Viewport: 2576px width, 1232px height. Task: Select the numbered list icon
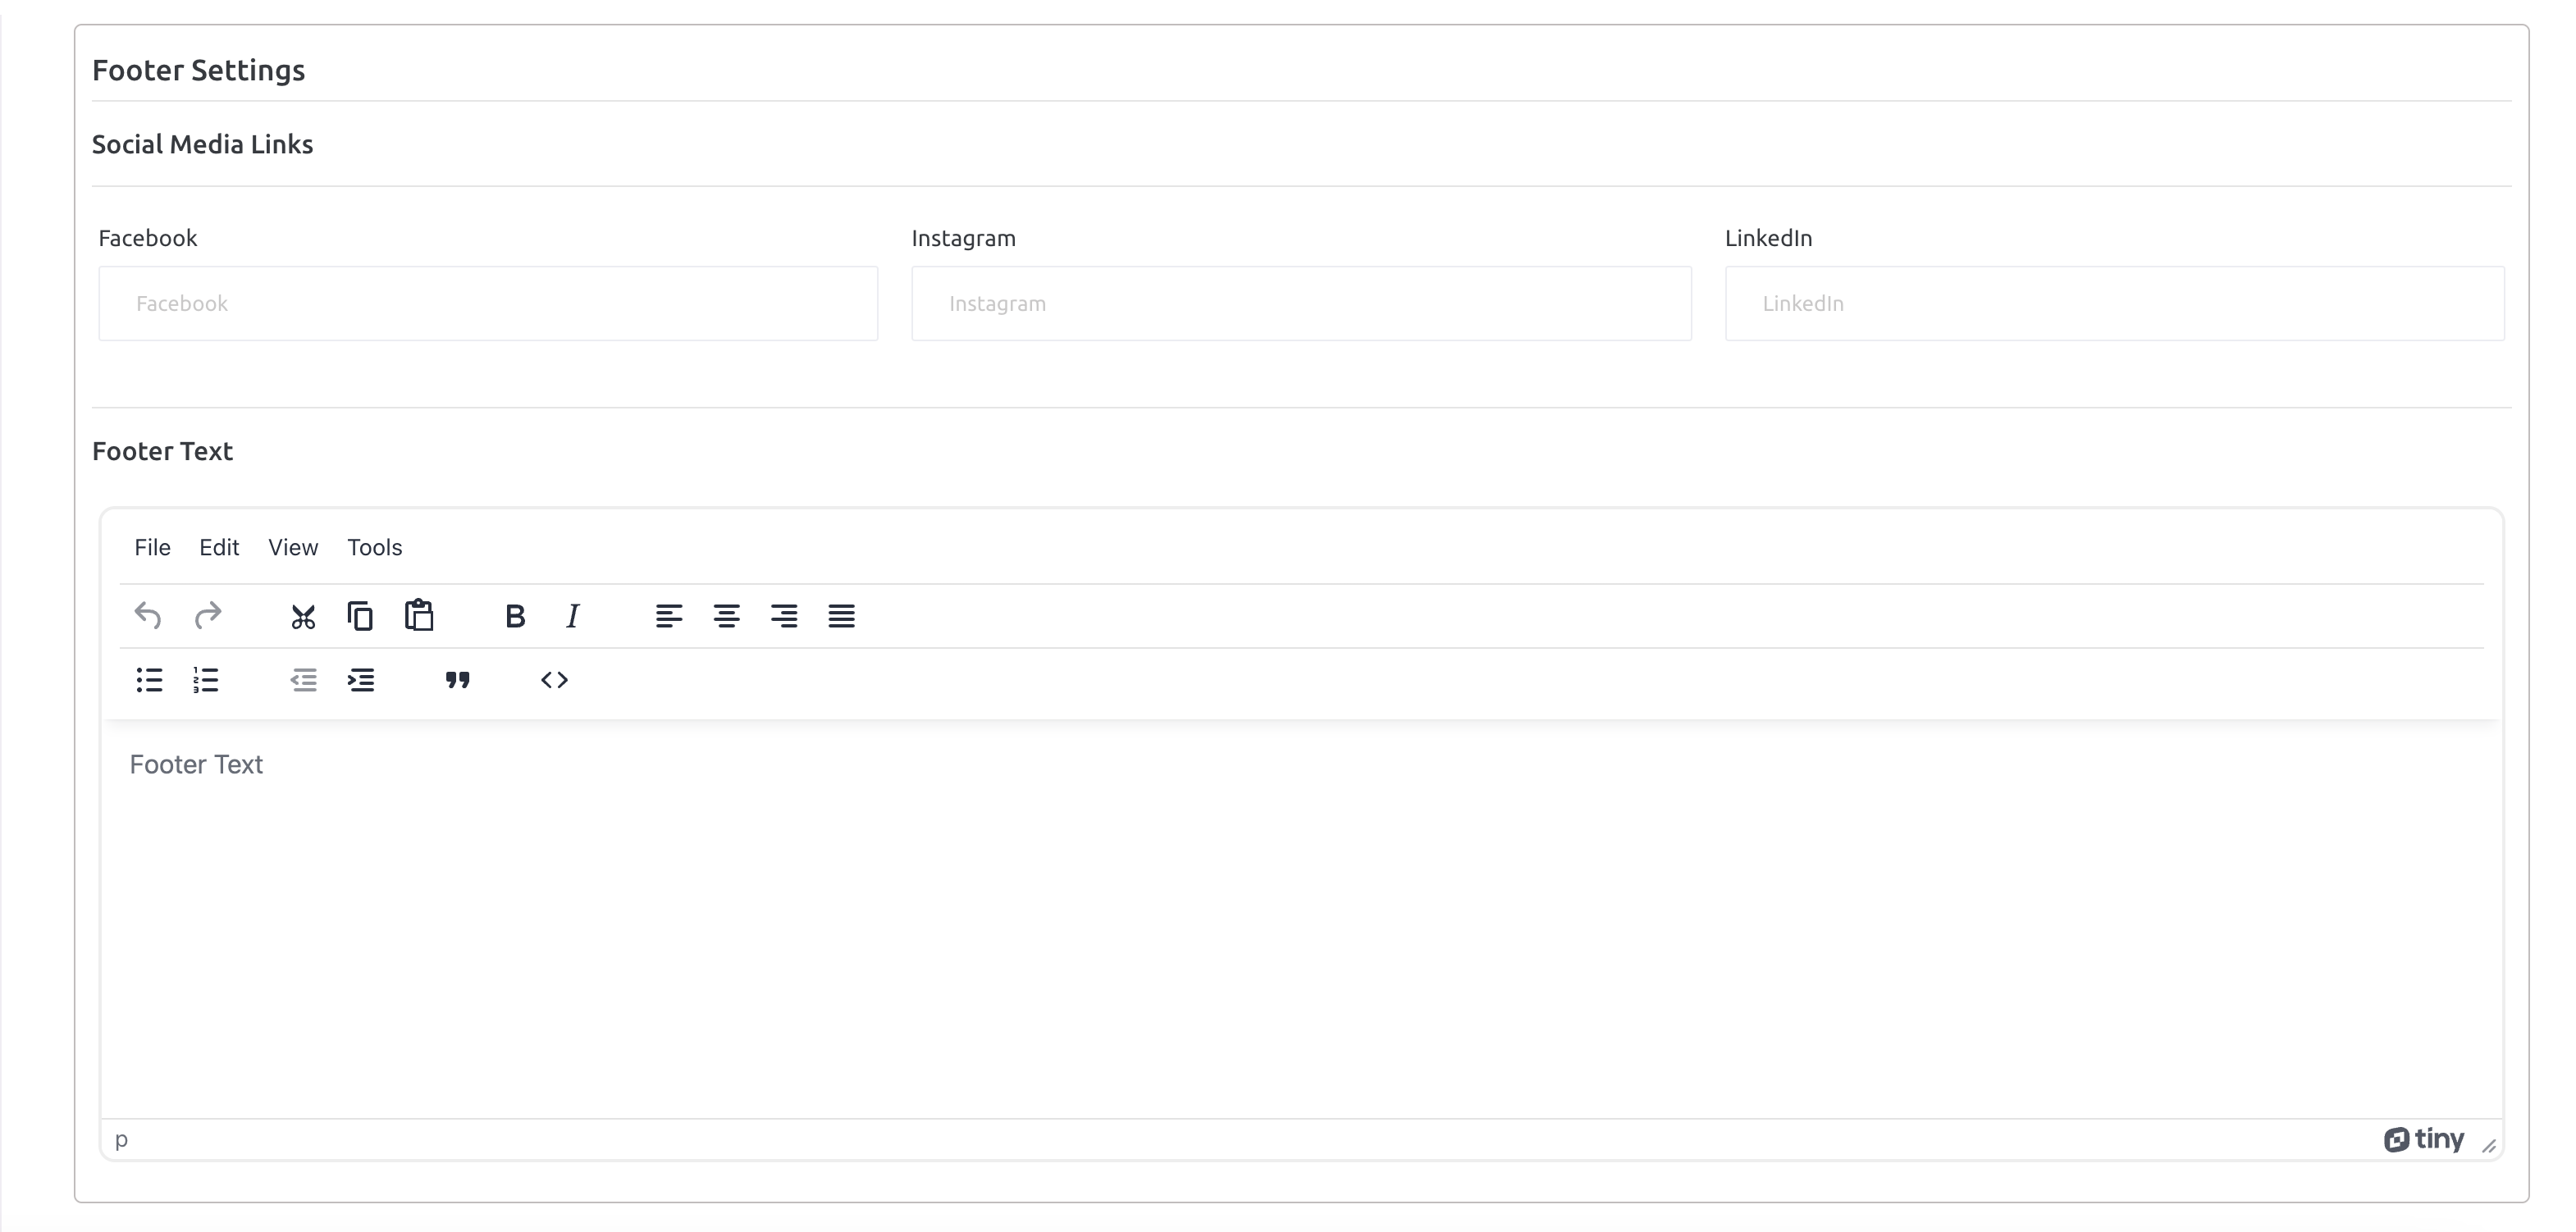(x=205, y=680)
